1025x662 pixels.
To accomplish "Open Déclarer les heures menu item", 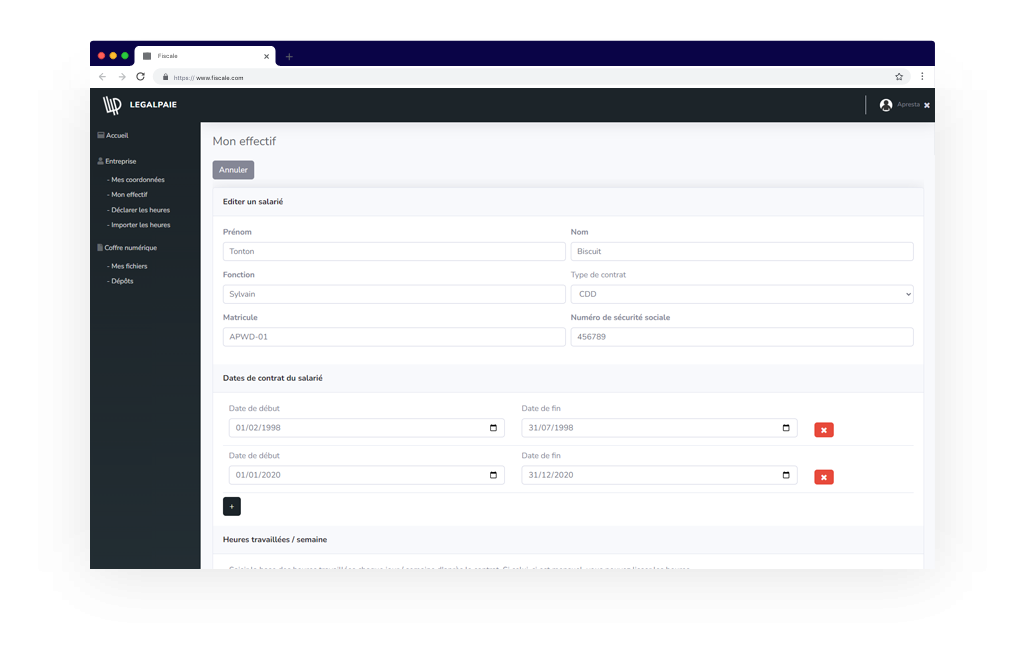I will 140,210.
